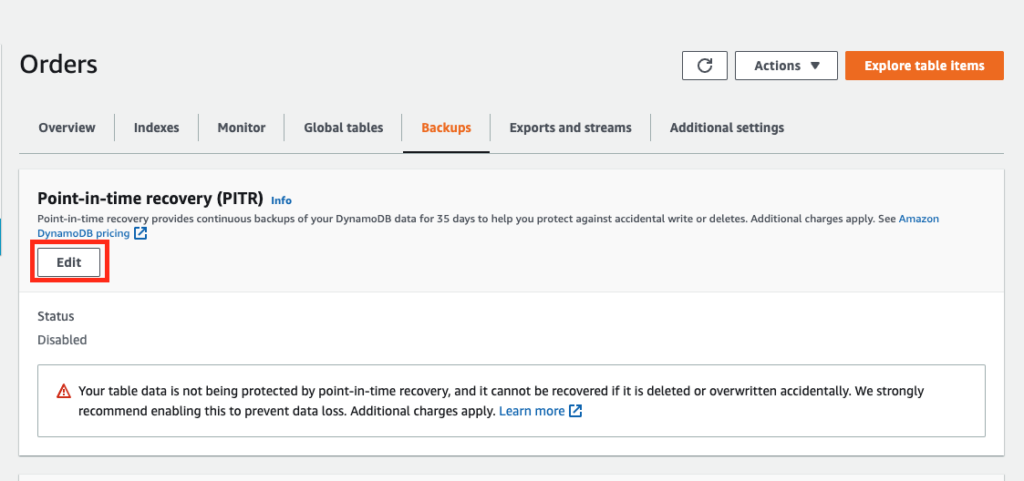
Task: Switch to Additional settings tab
Action: click(727, 128)
